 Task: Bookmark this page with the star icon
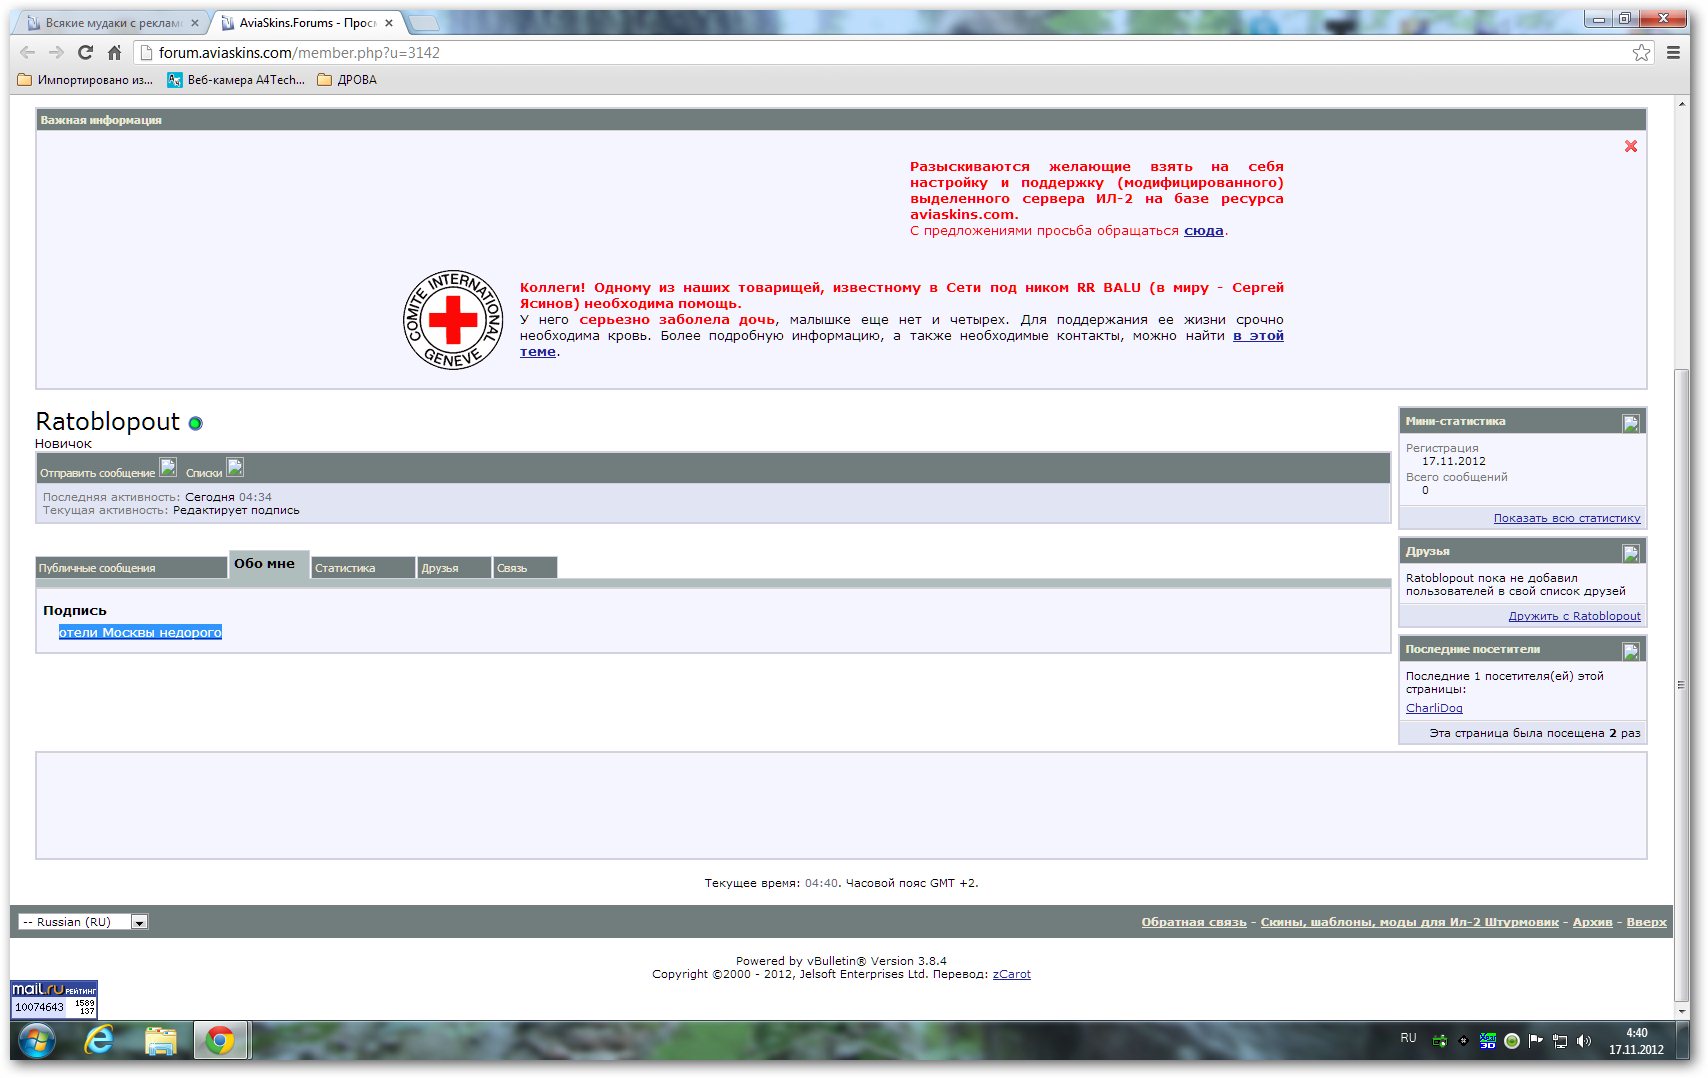point(1642,53)
